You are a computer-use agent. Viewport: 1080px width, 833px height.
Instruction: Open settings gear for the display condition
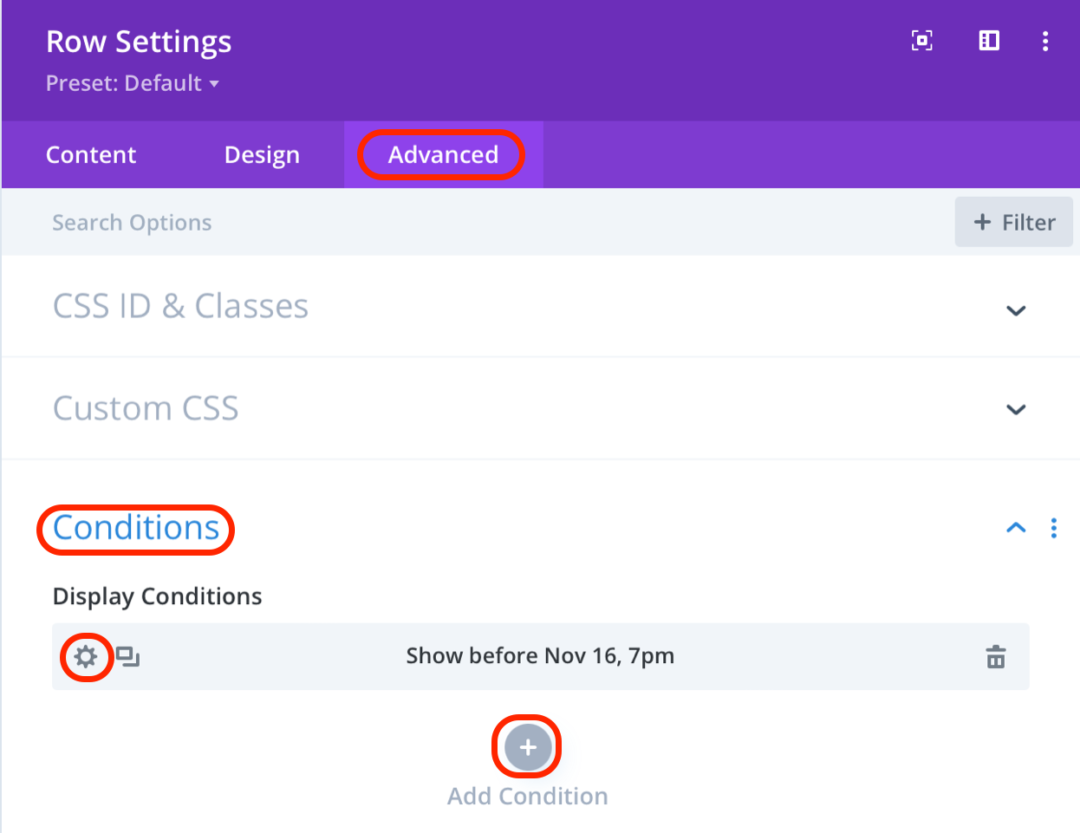(x=86, y=657)
